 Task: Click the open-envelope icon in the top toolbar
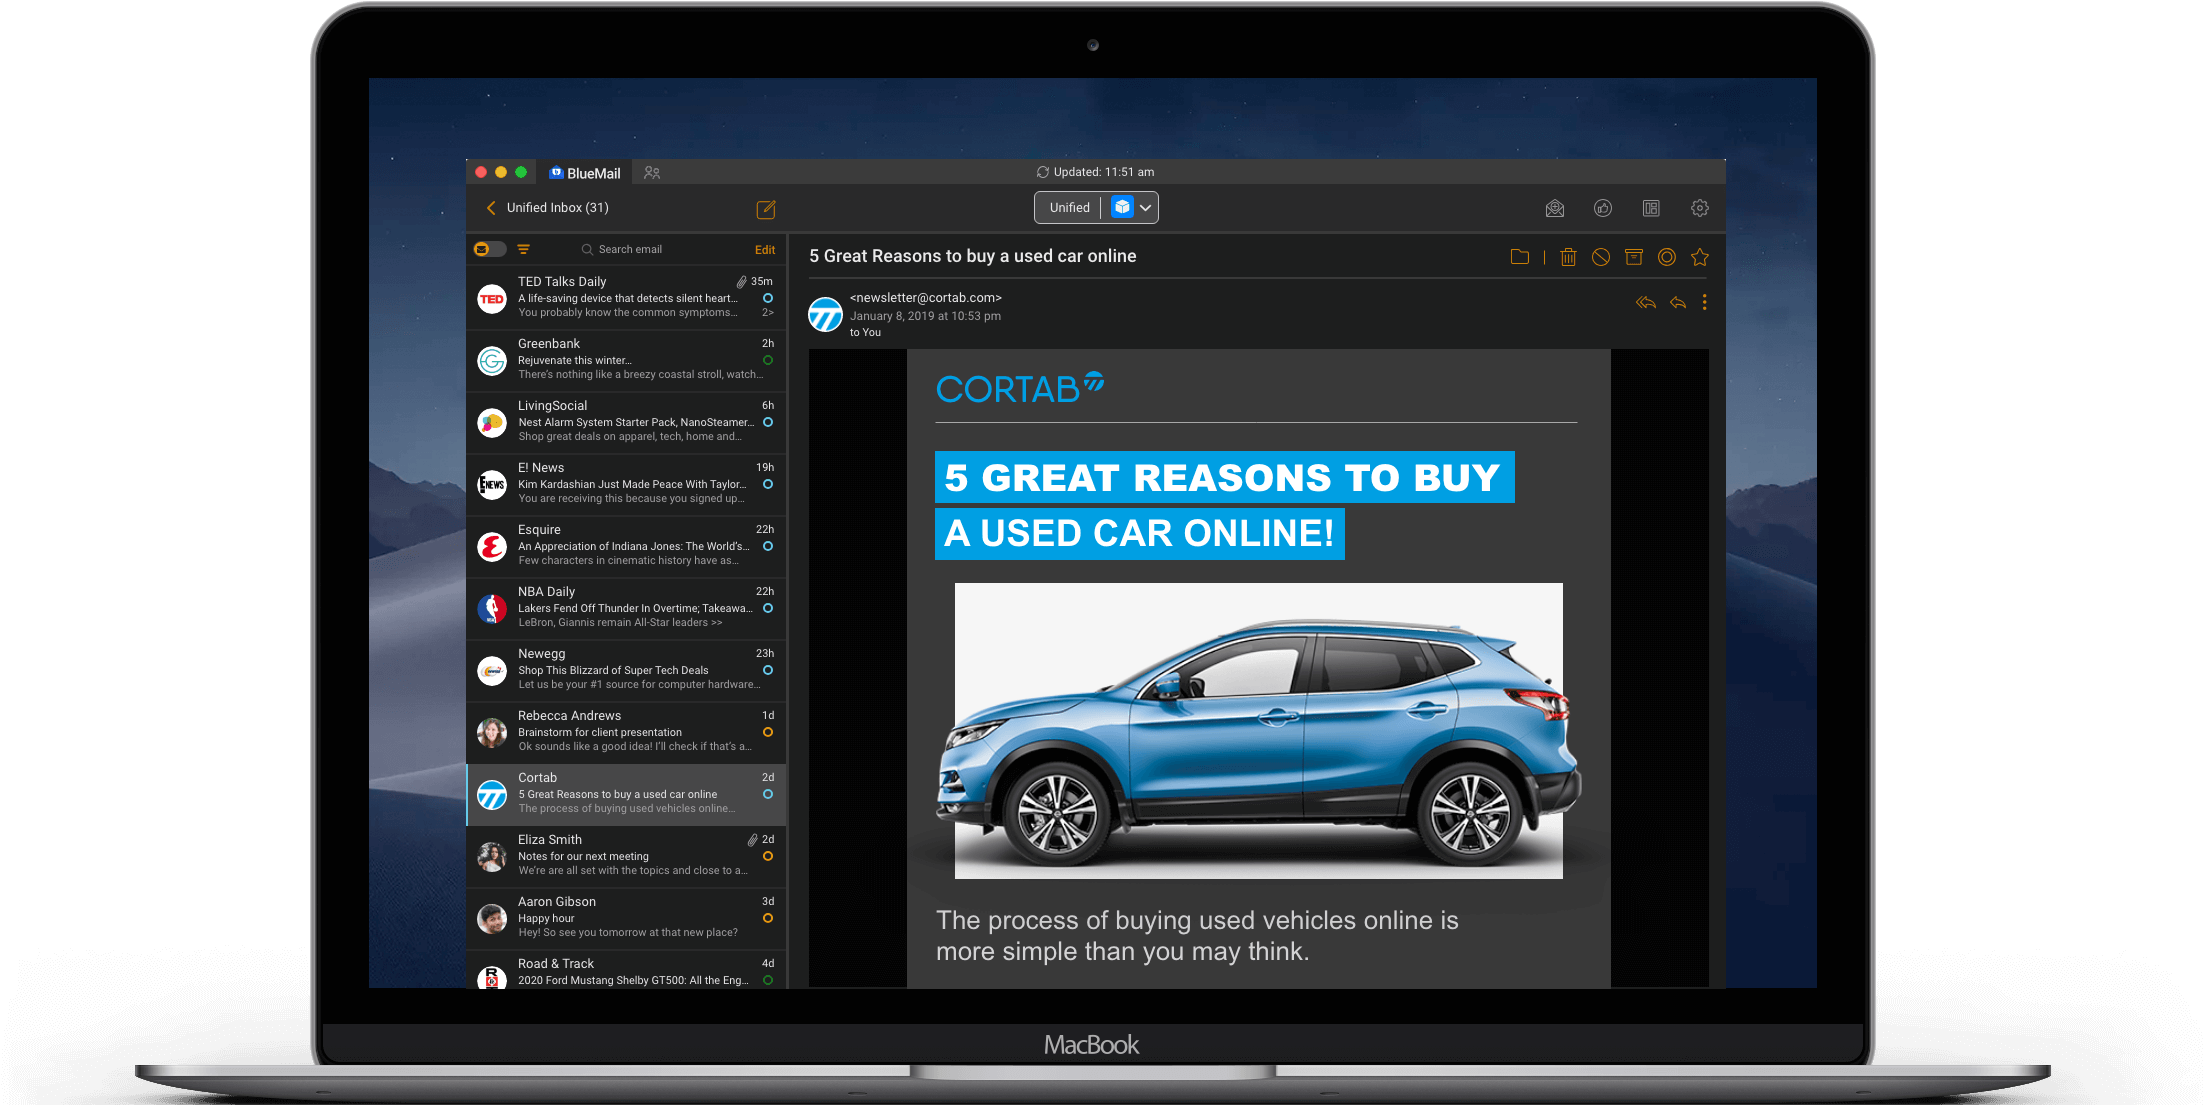[x=1555, y=208]
